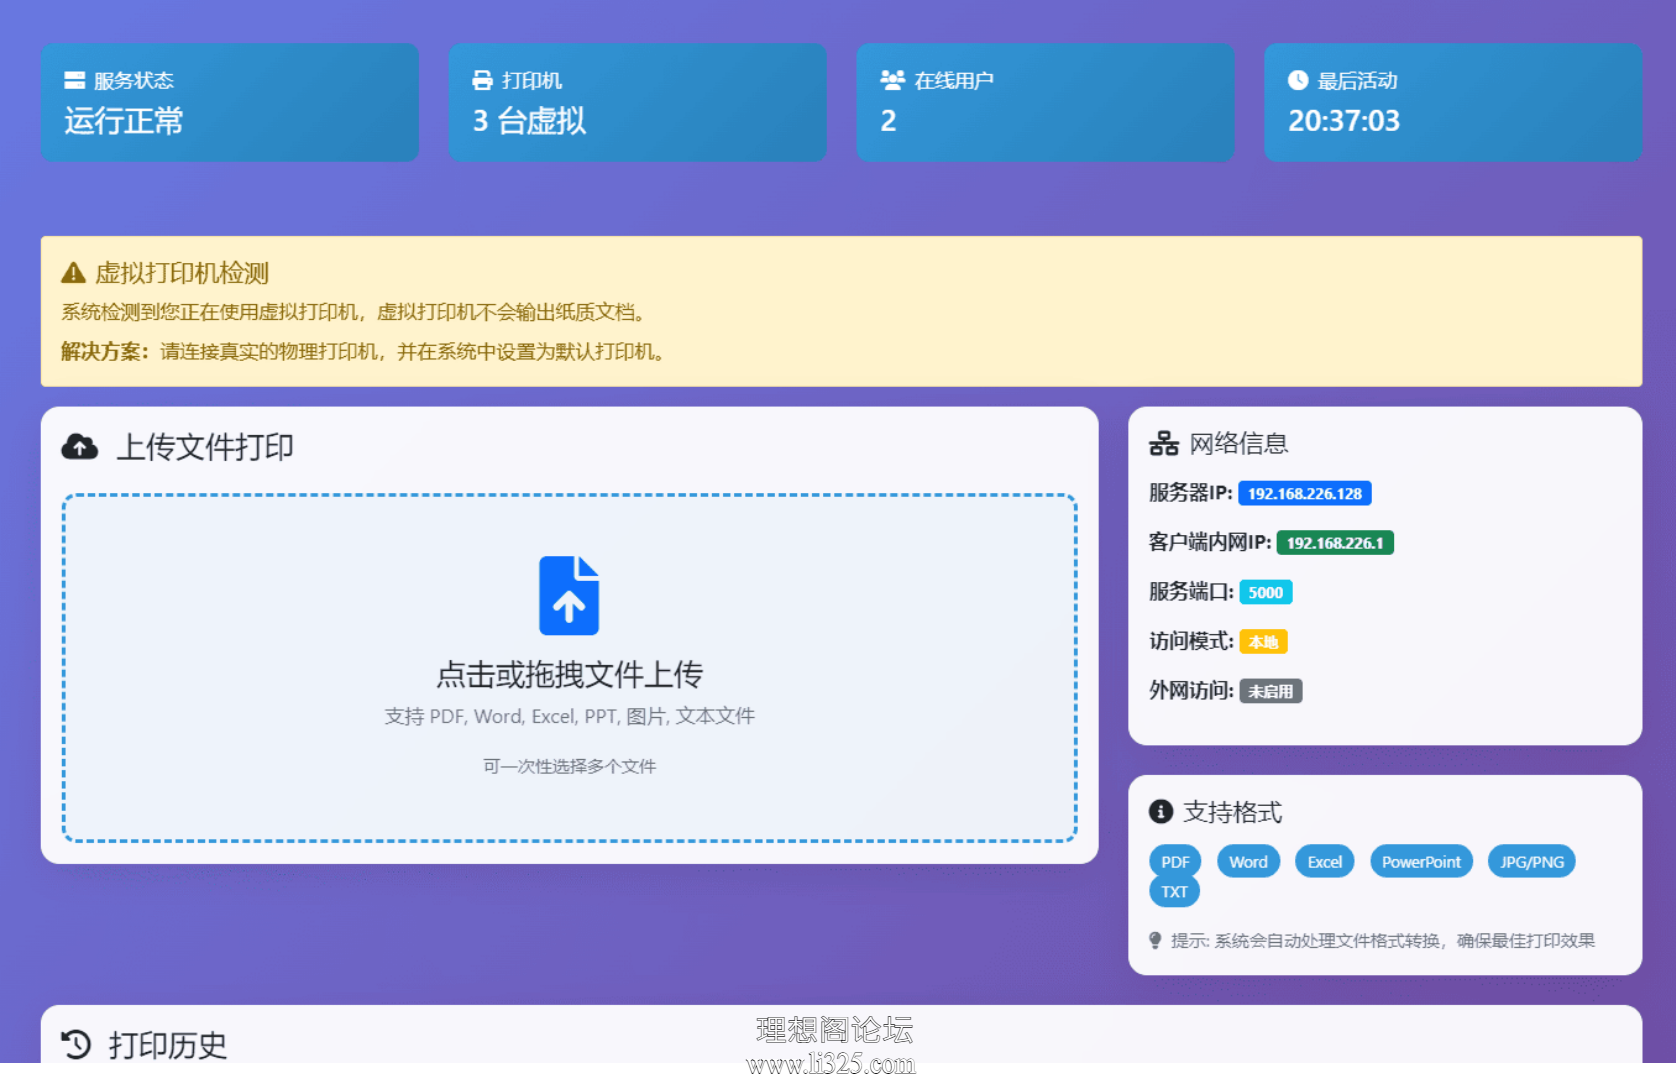The height and width of the screenshot is (1092, 1676).
Task: Click the 3 台虚拟 printer count
Action: coord(529,121)
